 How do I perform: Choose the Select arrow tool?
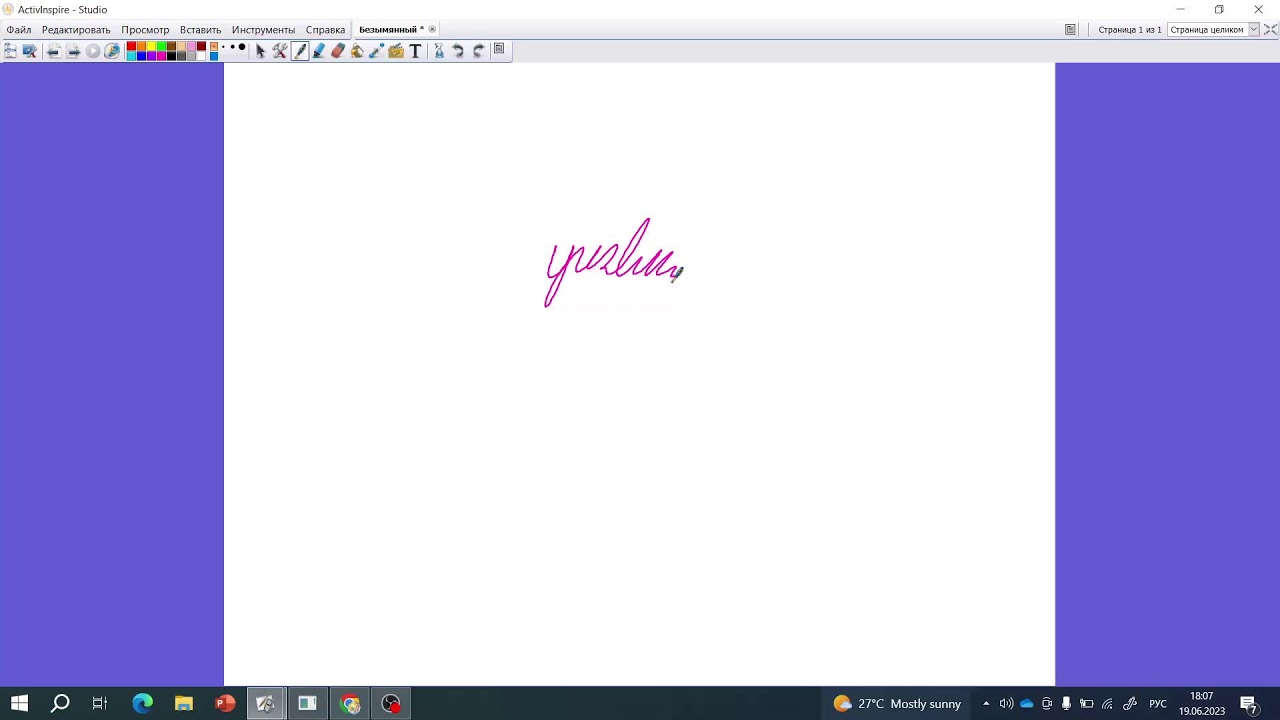tap(260, 50)
